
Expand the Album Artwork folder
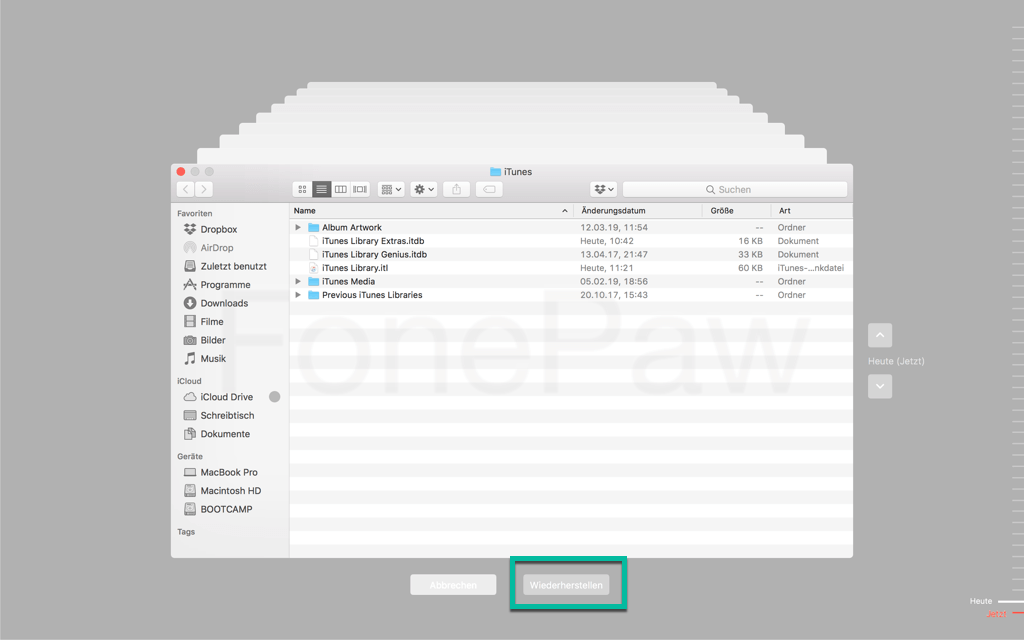[x=298, y=227]
